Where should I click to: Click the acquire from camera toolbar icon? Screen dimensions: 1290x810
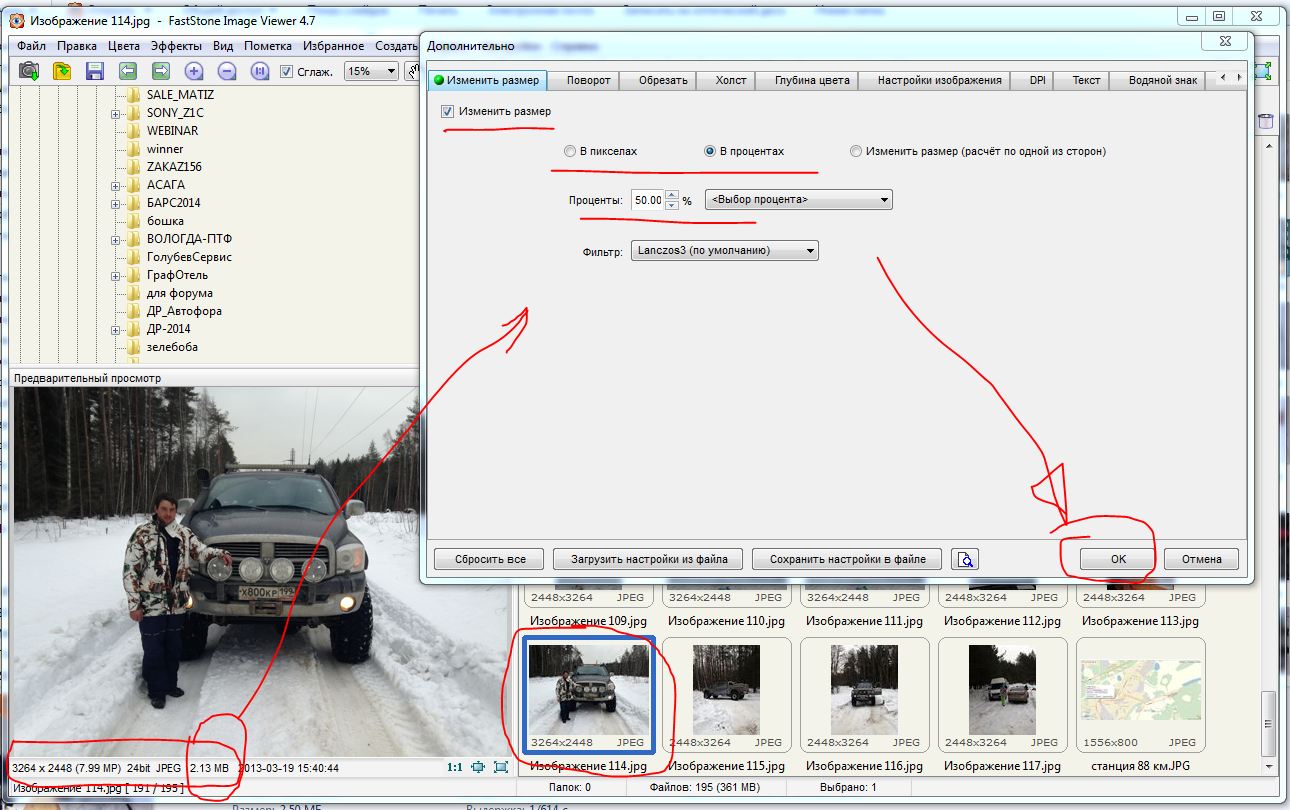tap(29, 71)
